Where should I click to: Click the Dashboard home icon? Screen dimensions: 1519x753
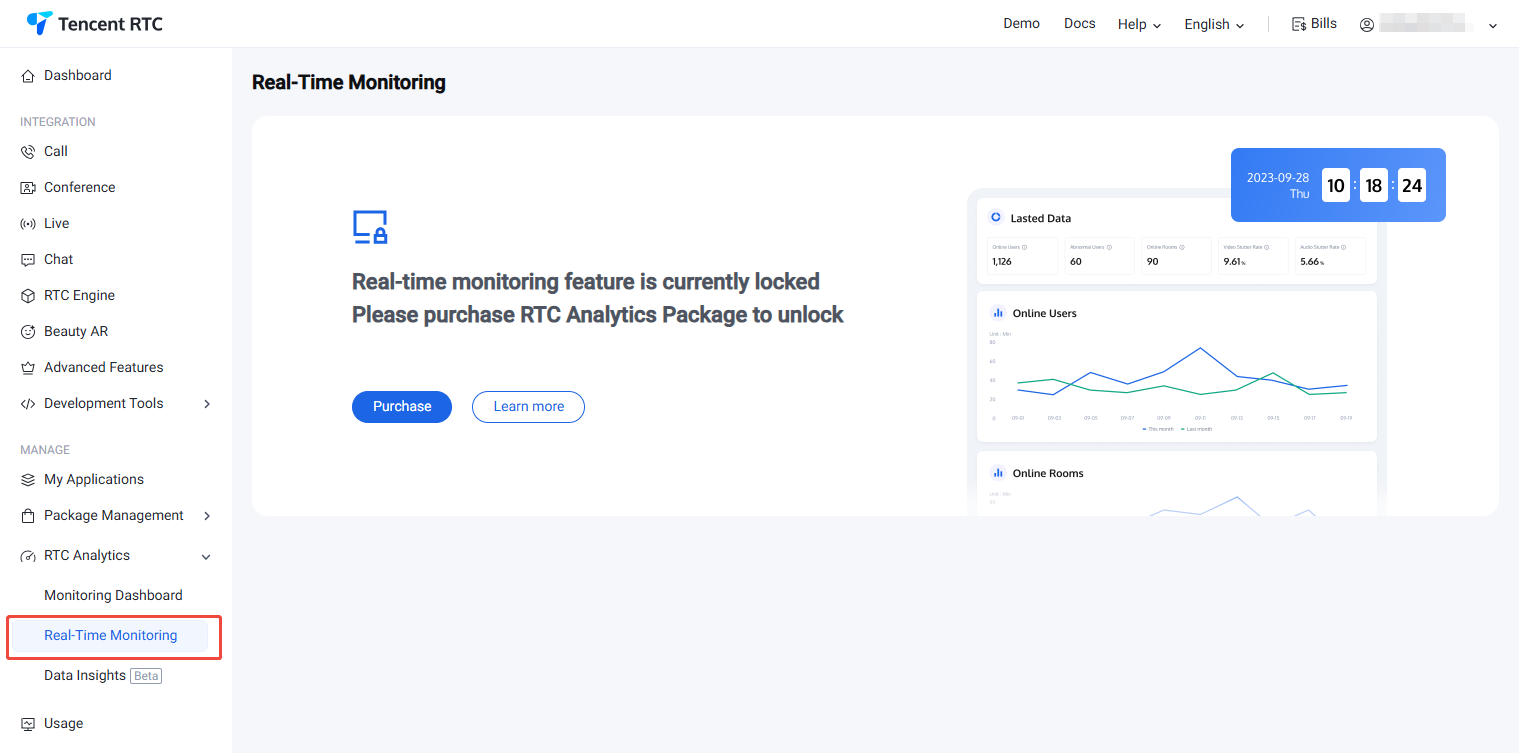pos(28,76)
